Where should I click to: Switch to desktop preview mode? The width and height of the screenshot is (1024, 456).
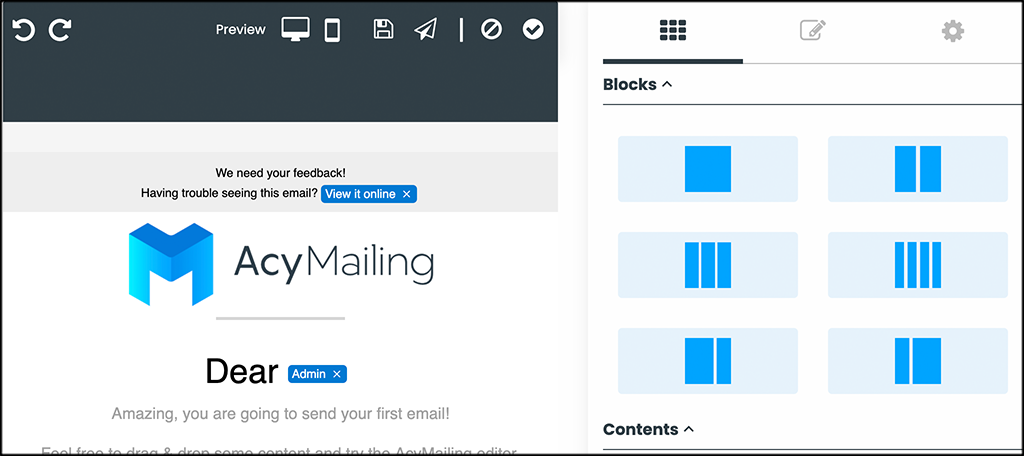pyautogui.click(x=295, y=29)
